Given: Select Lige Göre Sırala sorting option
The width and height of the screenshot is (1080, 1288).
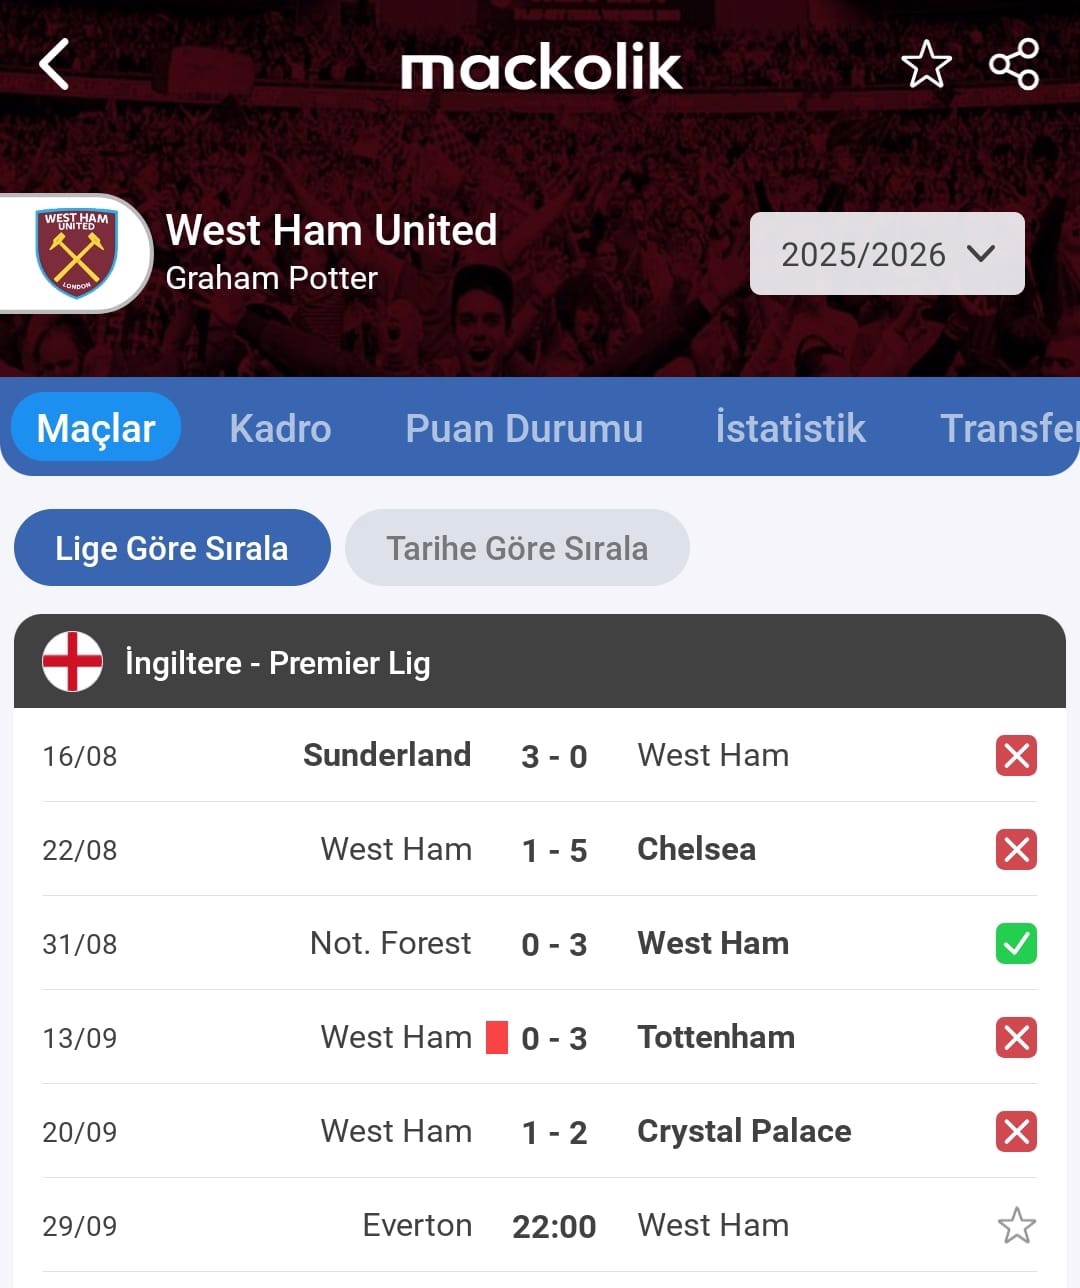Looking at the screenshot, I should tap(172, 548).
